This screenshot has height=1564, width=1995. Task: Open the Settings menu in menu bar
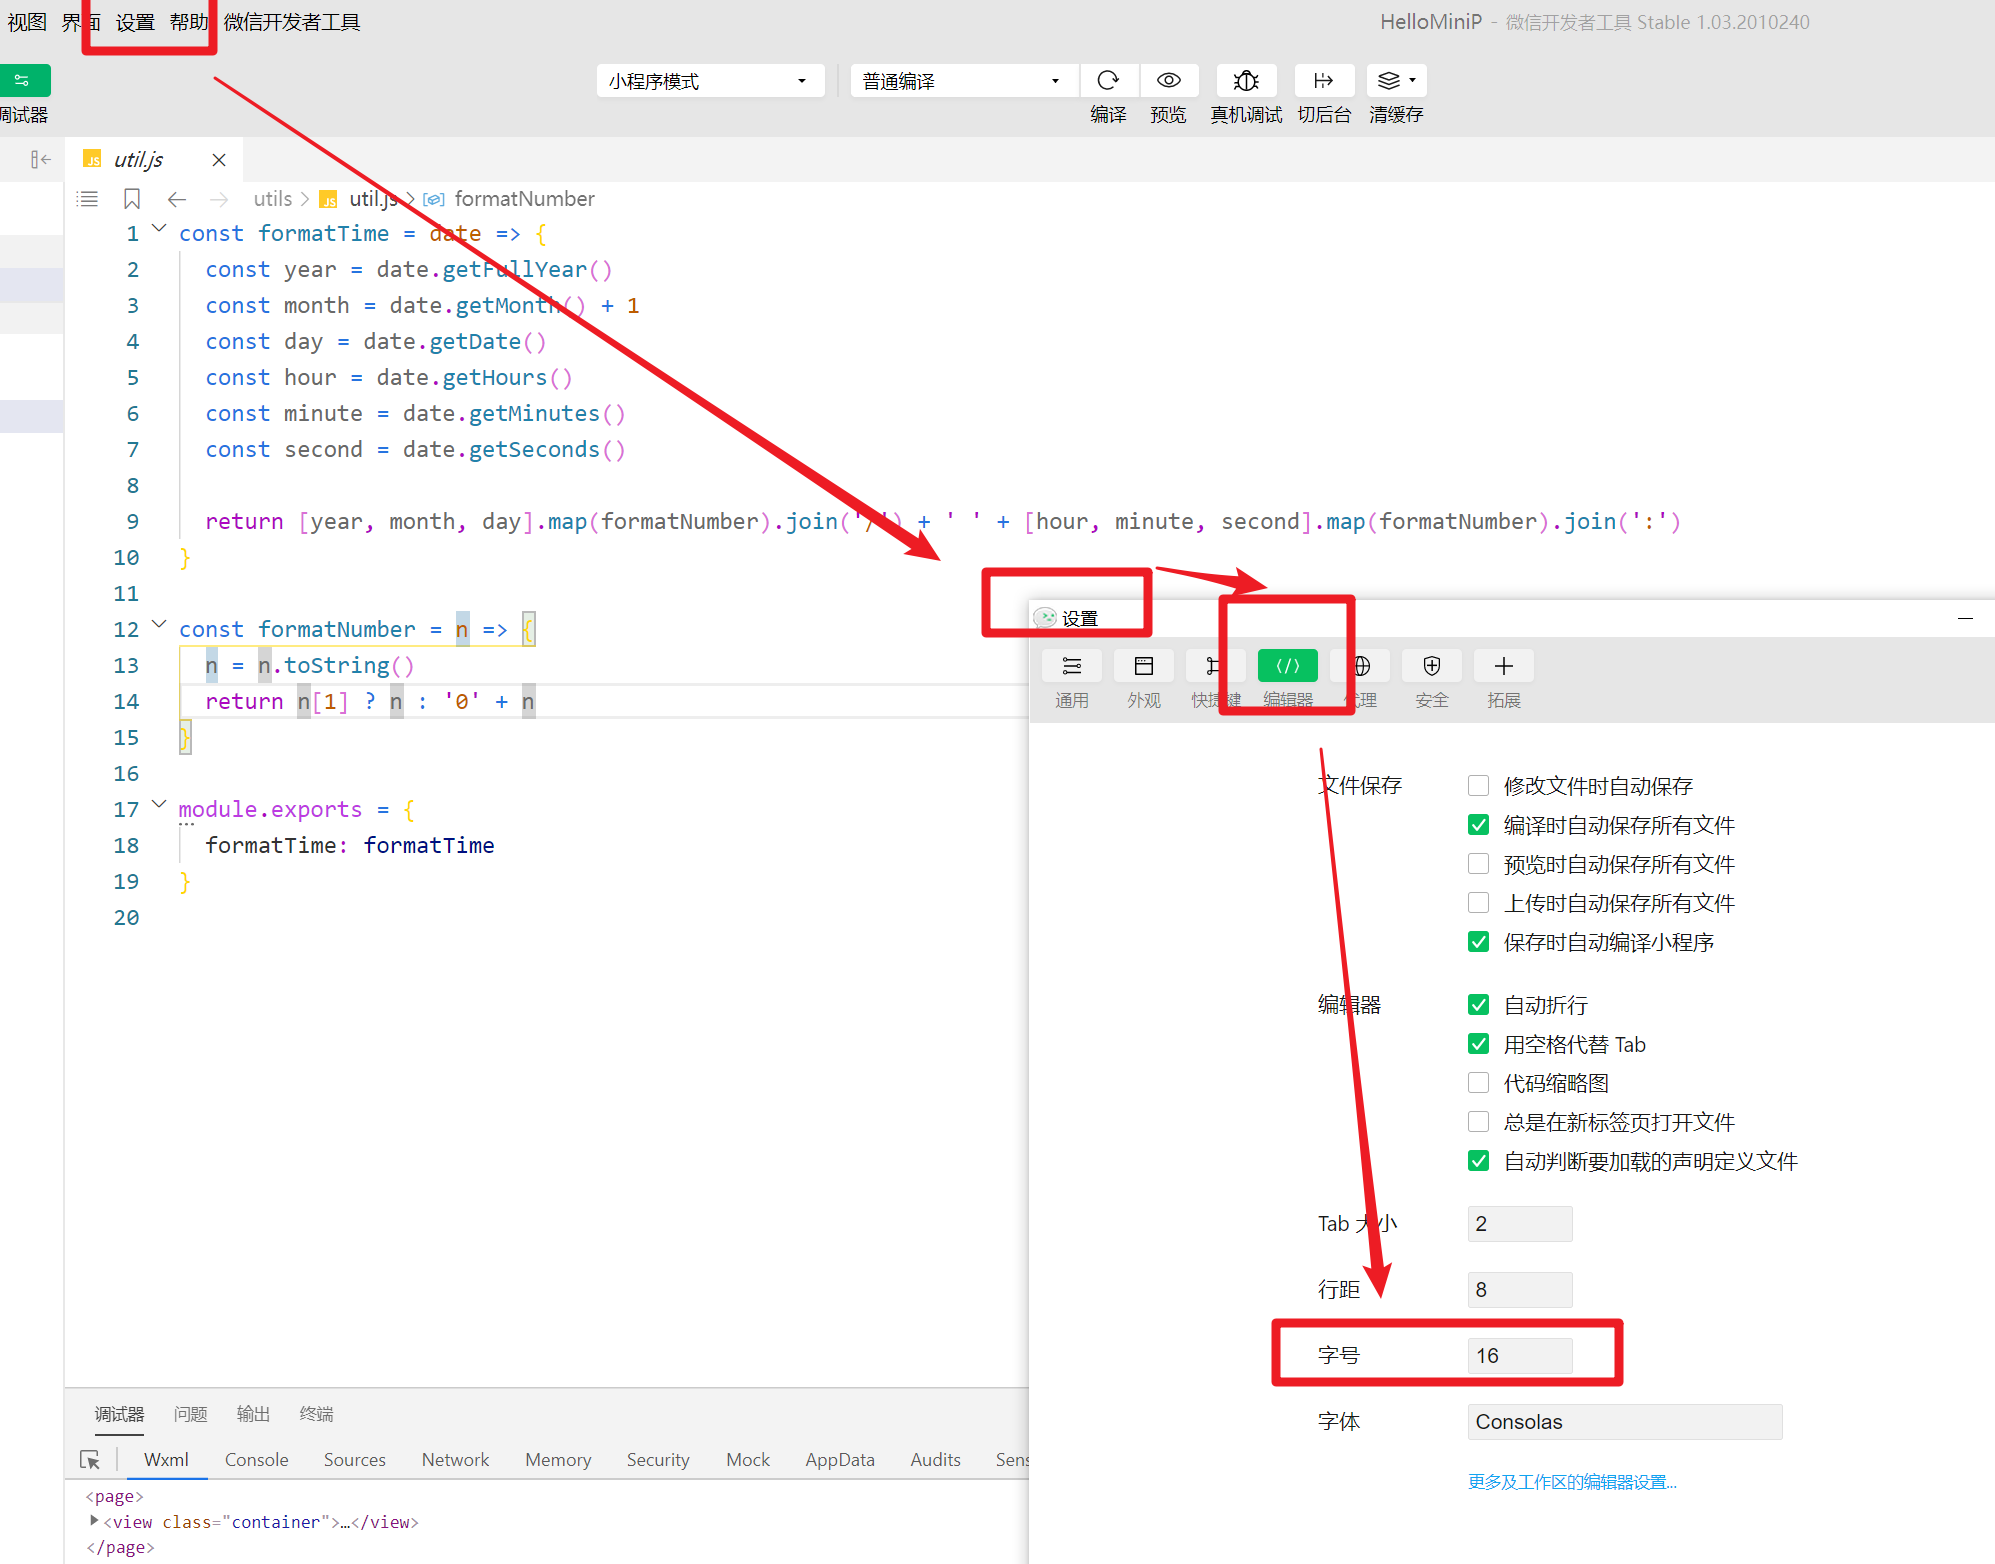tap(135, 22)
